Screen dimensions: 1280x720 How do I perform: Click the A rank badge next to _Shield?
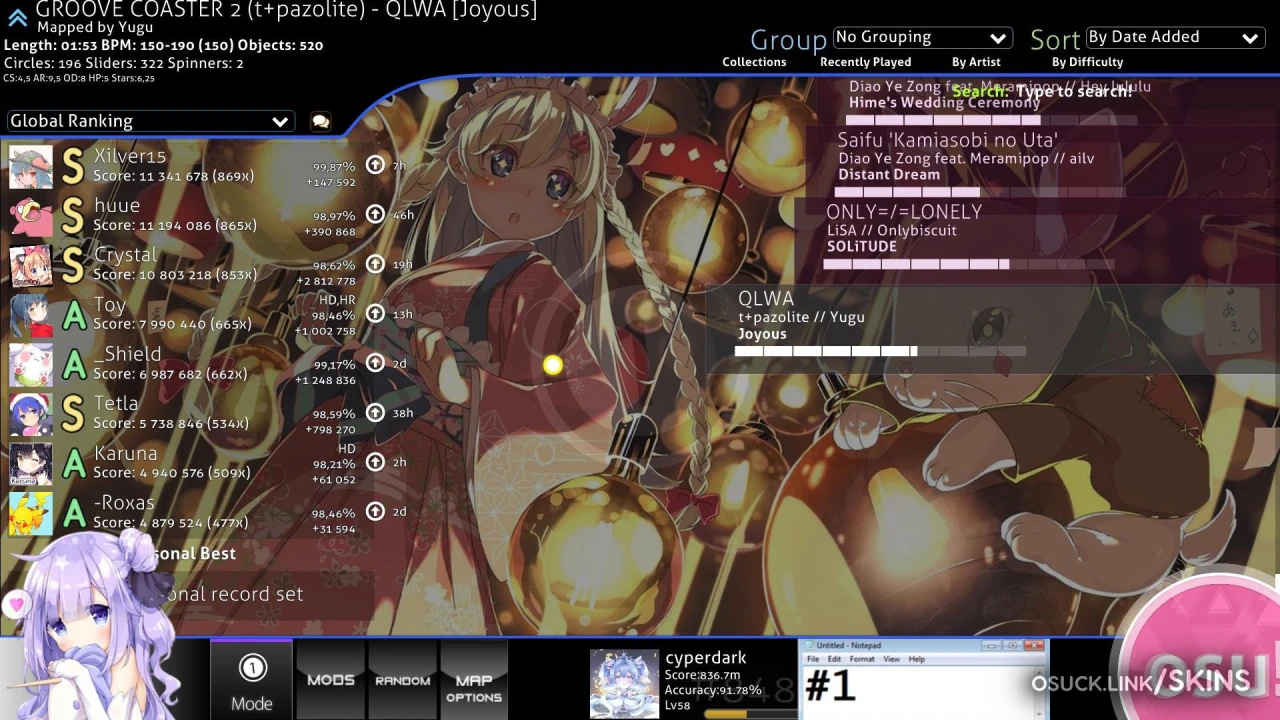[73, 364]
